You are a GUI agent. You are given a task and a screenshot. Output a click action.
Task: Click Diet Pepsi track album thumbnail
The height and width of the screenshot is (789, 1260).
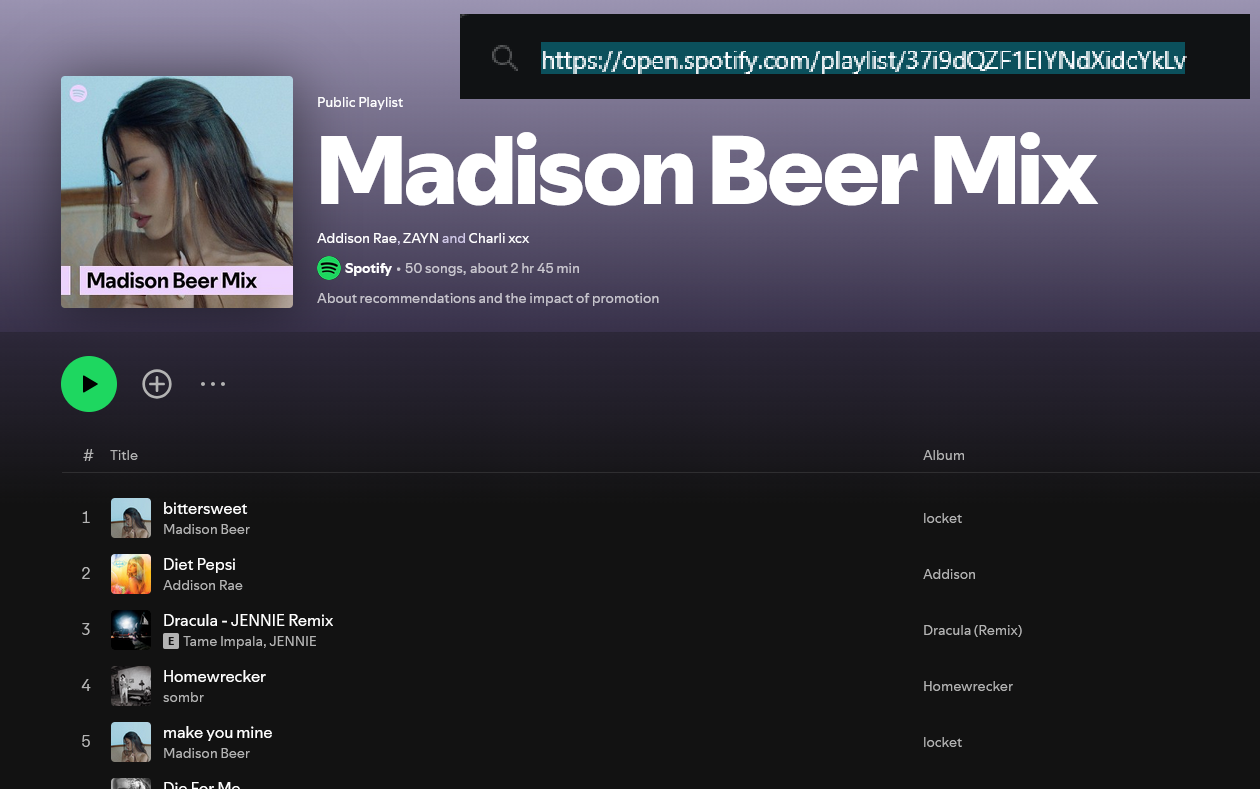(131, 574)
